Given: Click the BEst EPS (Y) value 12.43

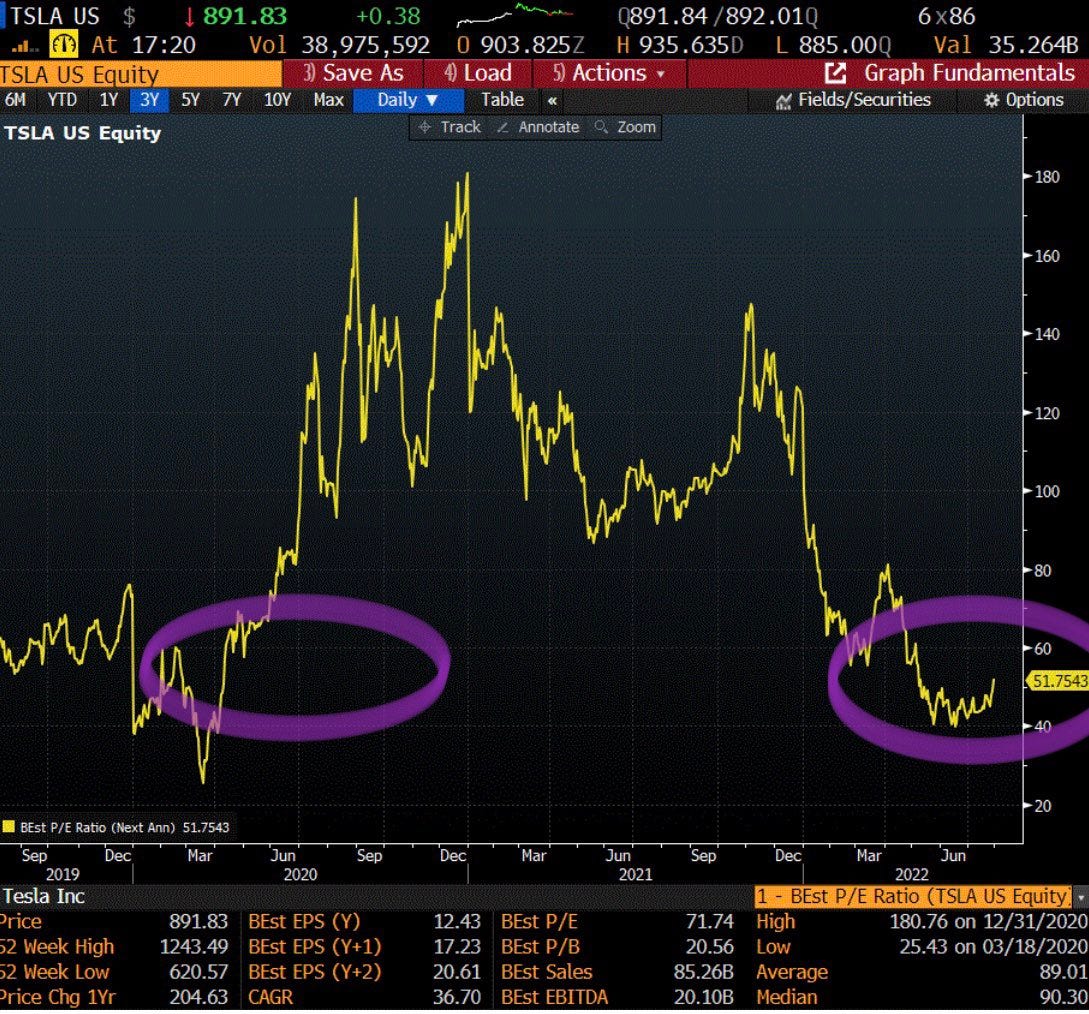Looking at the screenshot, I should point(457,922).
